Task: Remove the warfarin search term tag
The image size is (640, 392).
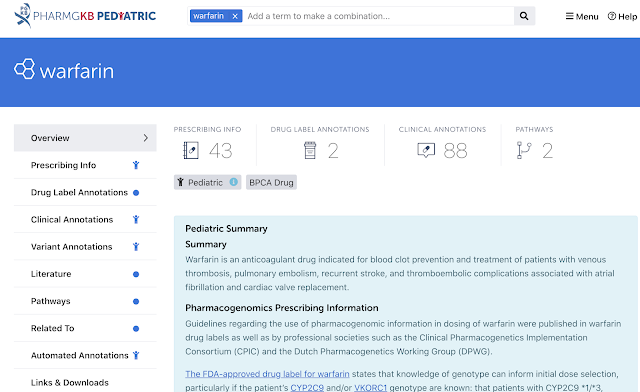Action: (235, 16)
